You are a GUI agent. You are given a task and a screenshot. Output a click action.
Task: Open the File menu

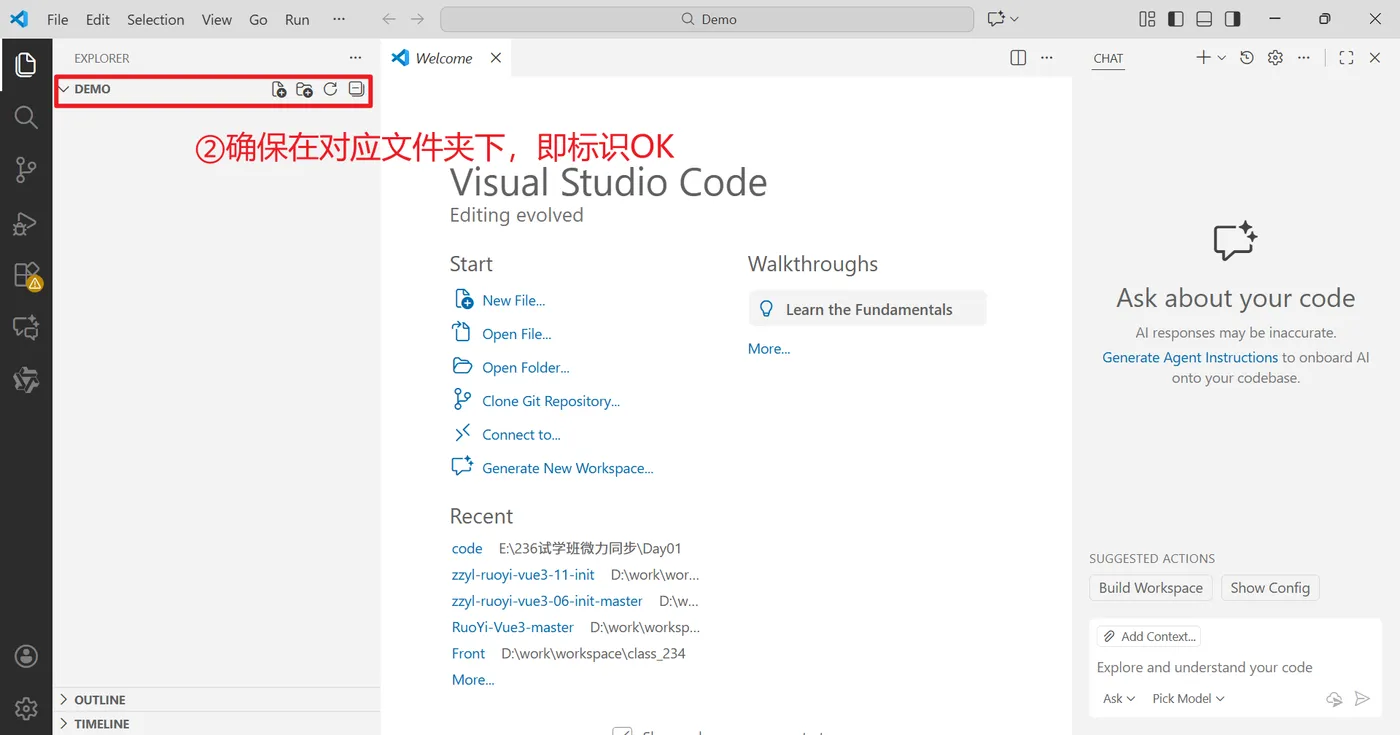pyautogui.click(x=58, y=19)
